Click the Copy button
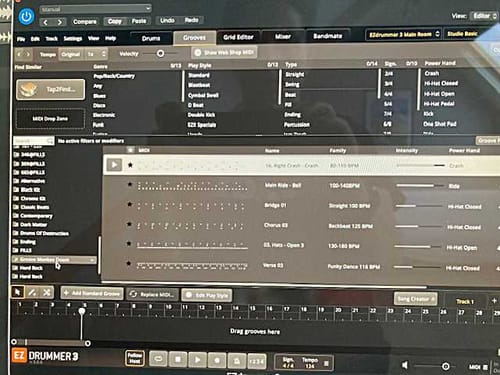Viewport: 500px width, 375px height. coord(114,21)
